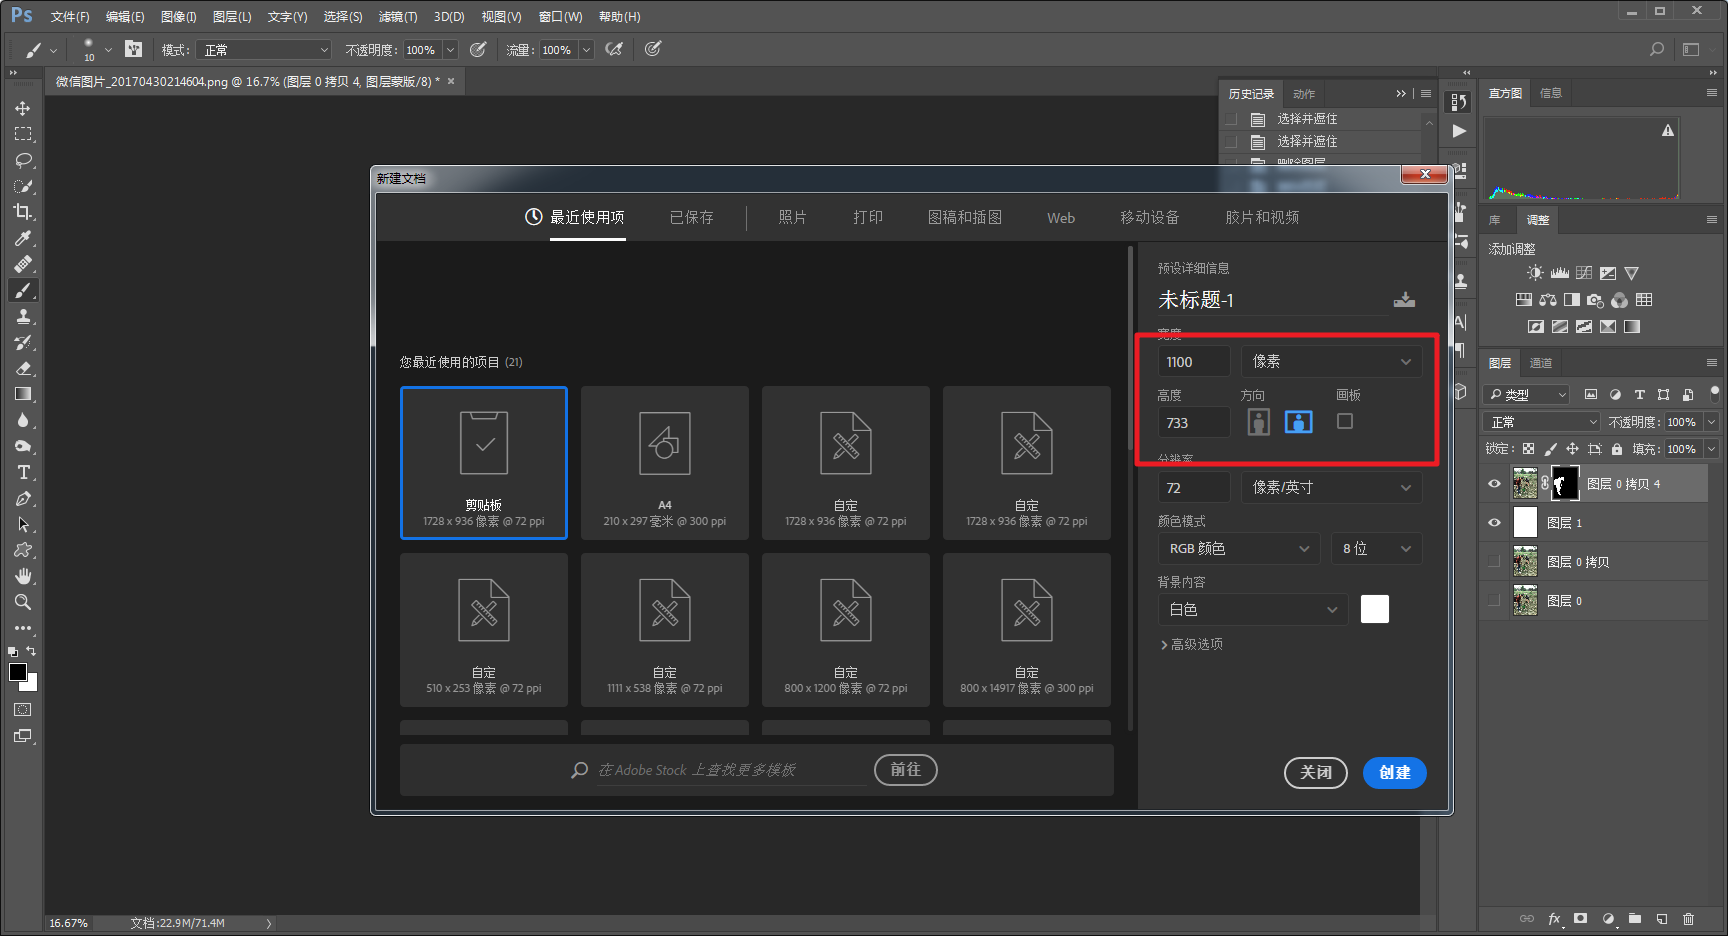Pick the Eraser tool
The height and width of the screenshot is (936, 1728).
click(x=23, y=368)
